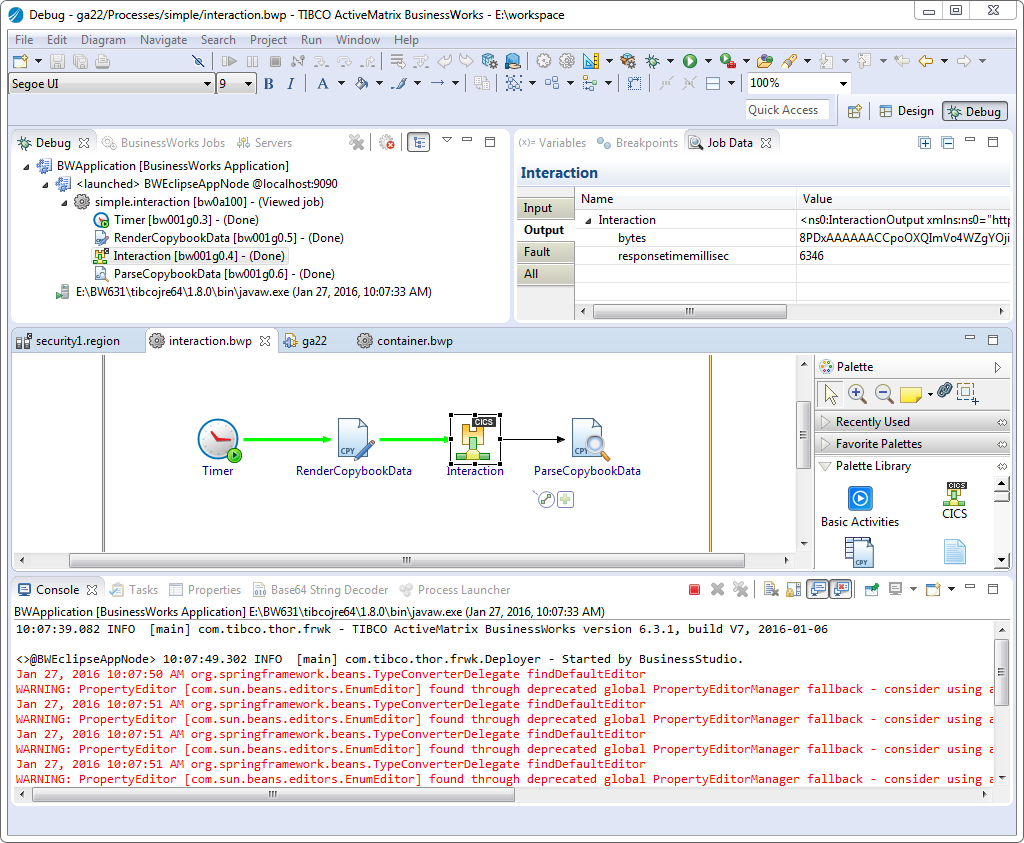Open the Diagram menu
1024x843 pixels.
103,40
